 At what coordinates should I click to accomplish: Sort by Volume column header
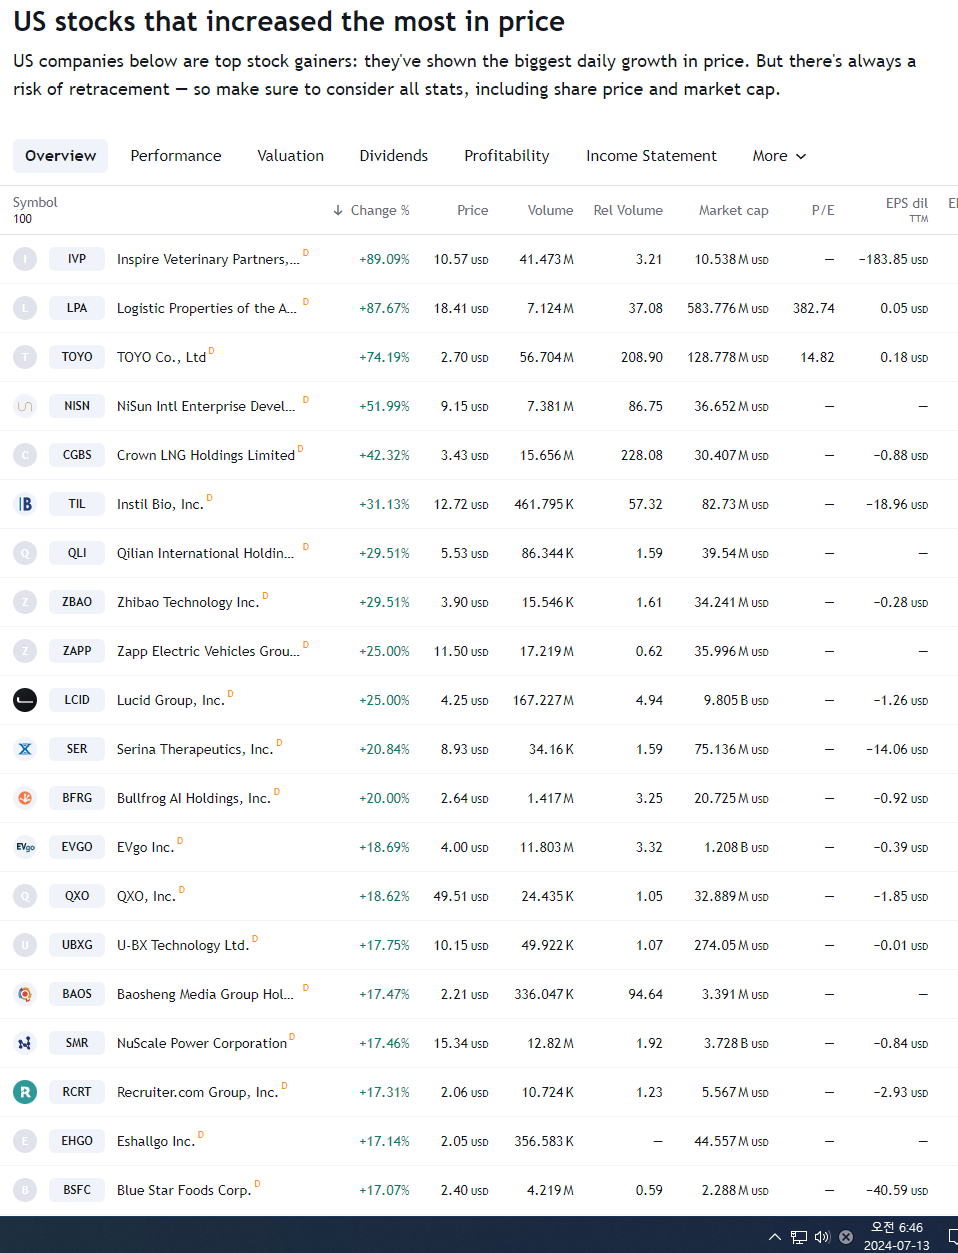click(551, 210)
